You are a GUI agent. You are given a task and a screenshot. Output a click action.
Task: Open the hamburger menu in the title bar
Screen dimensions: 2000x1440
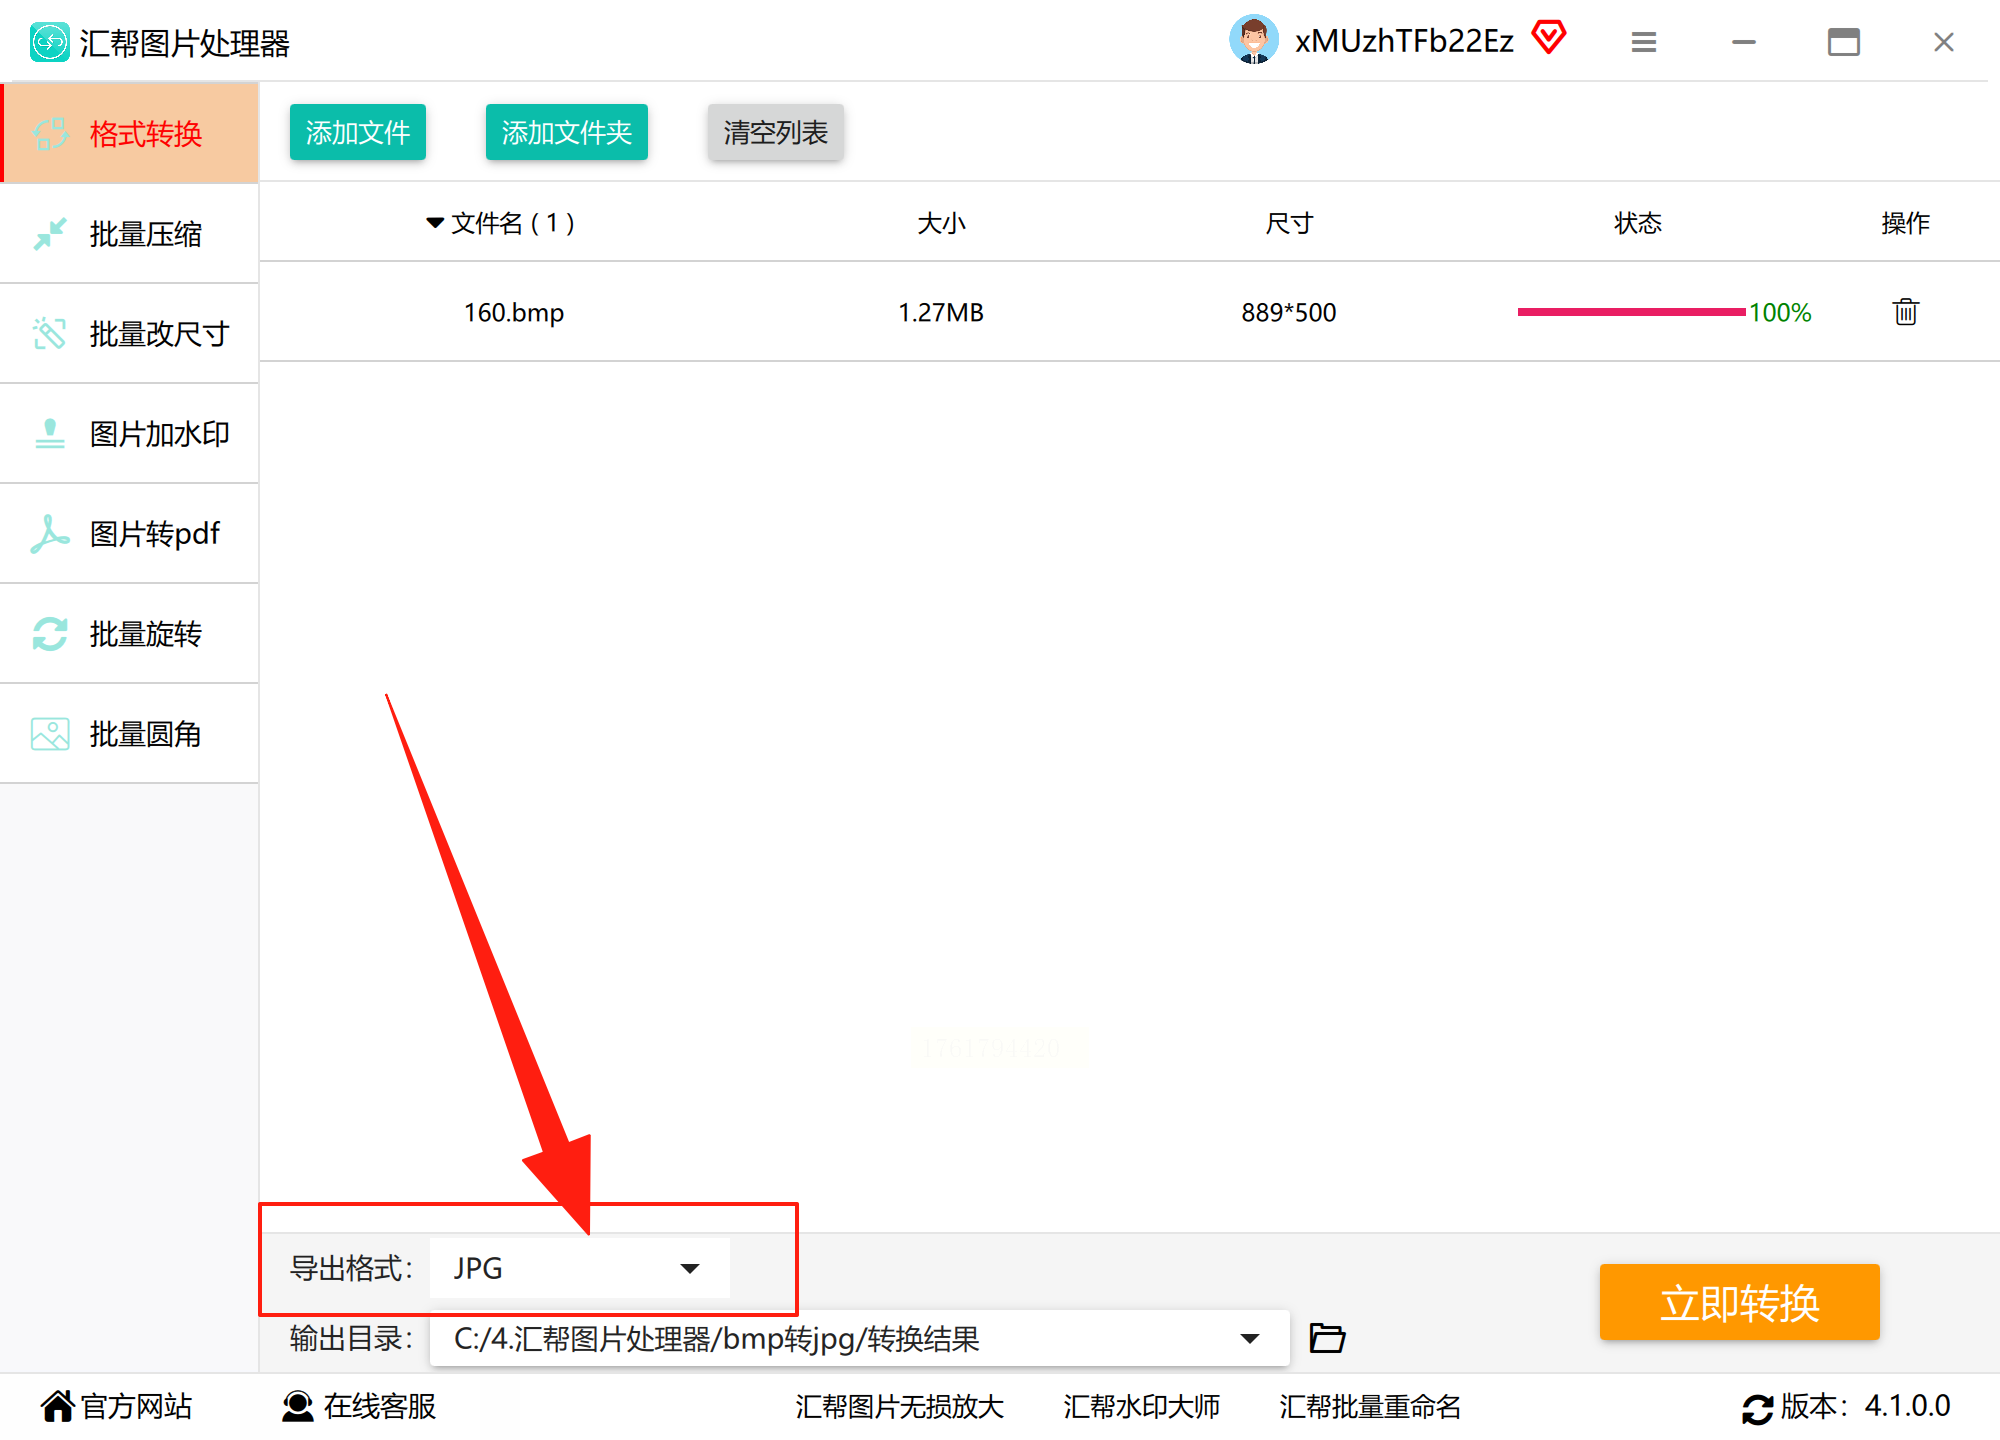(1643, 42)
